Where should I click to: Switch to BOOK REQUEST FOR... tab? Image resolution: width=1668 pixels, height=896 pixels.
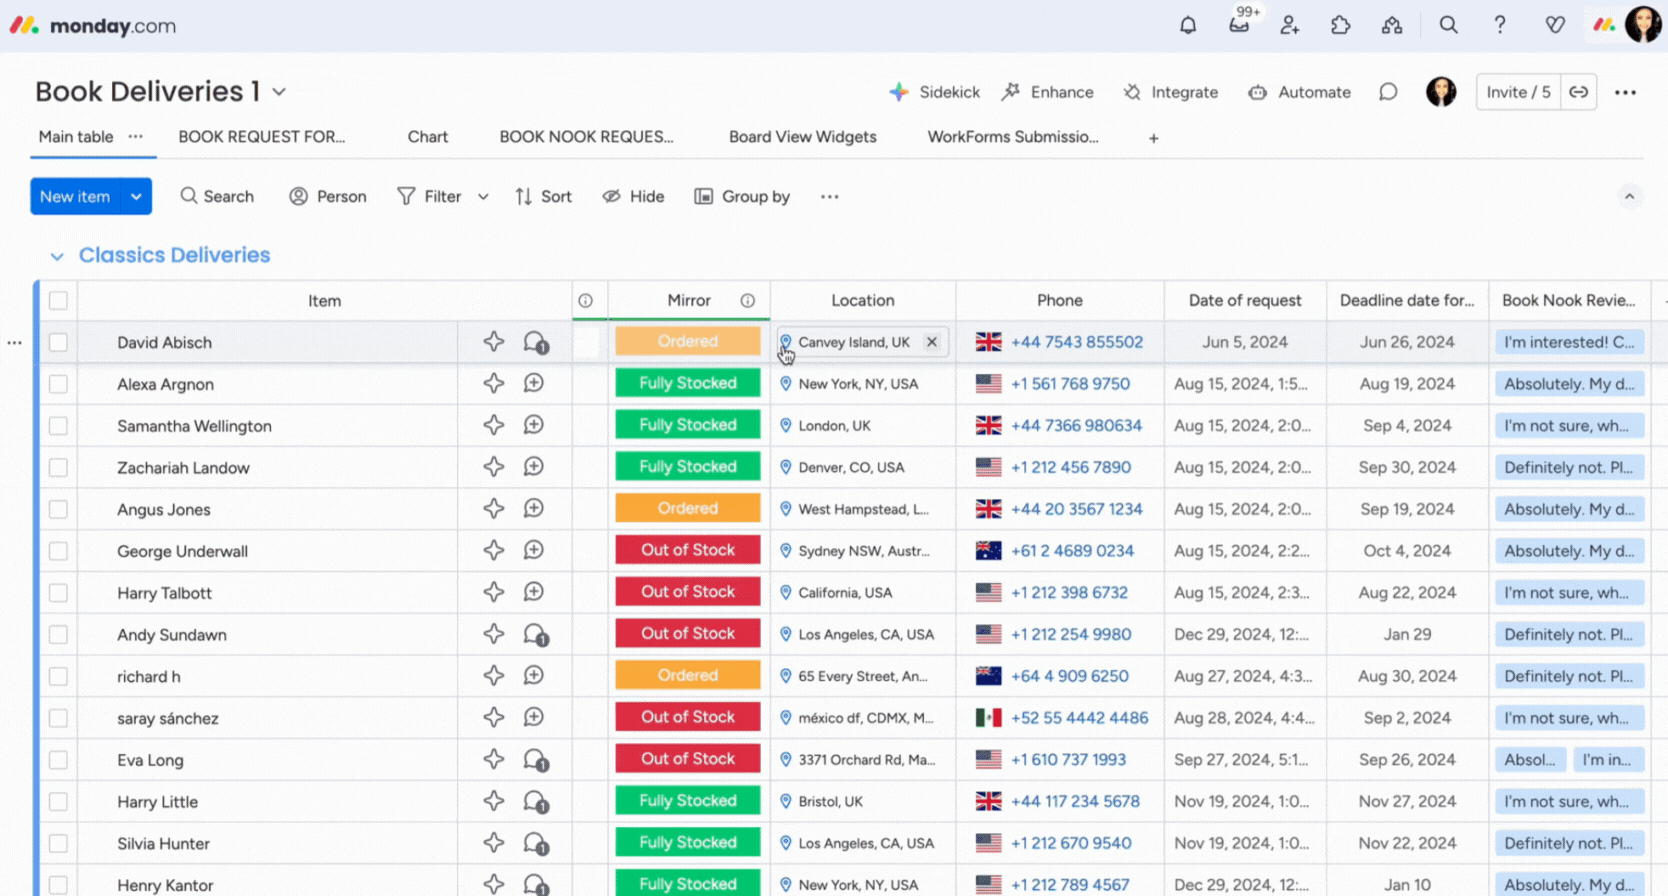[x=262, y=137]
